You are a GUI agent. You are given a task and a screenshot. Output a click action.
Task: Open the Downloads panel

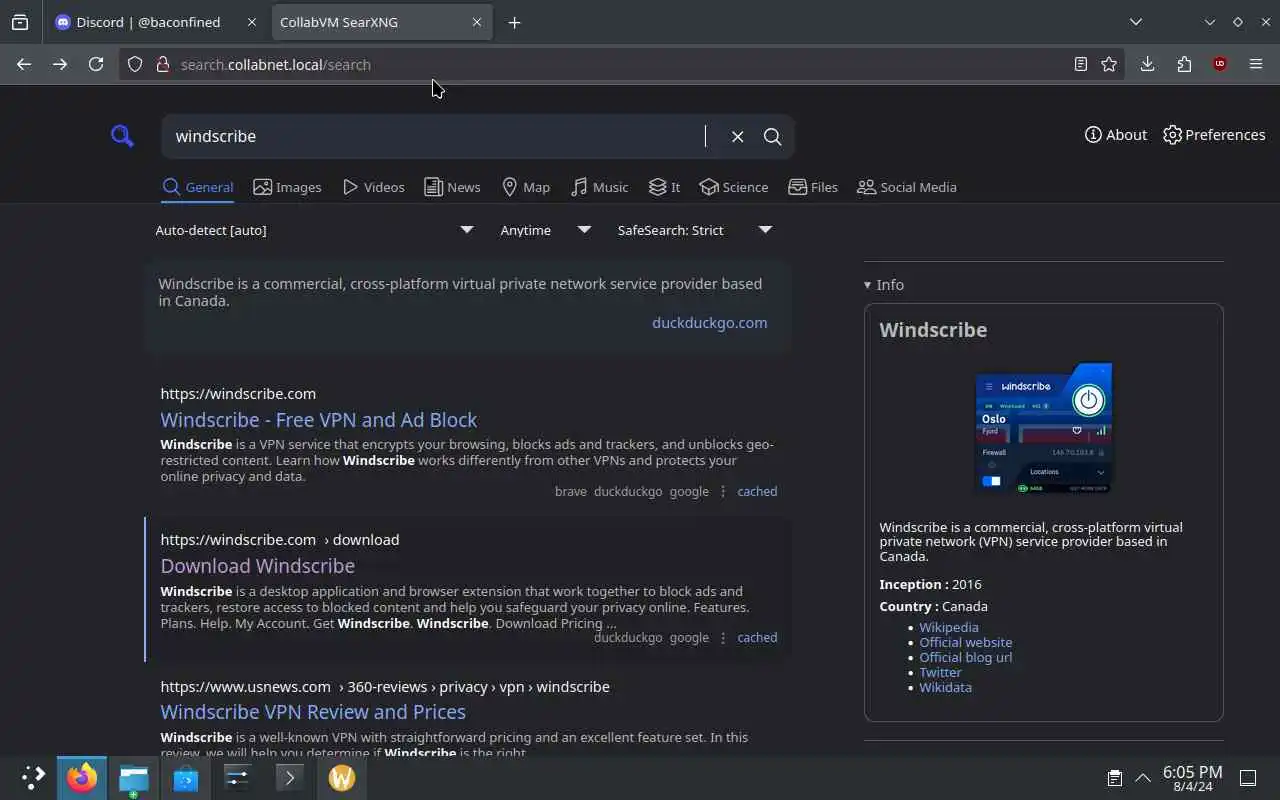(1147, 64)
